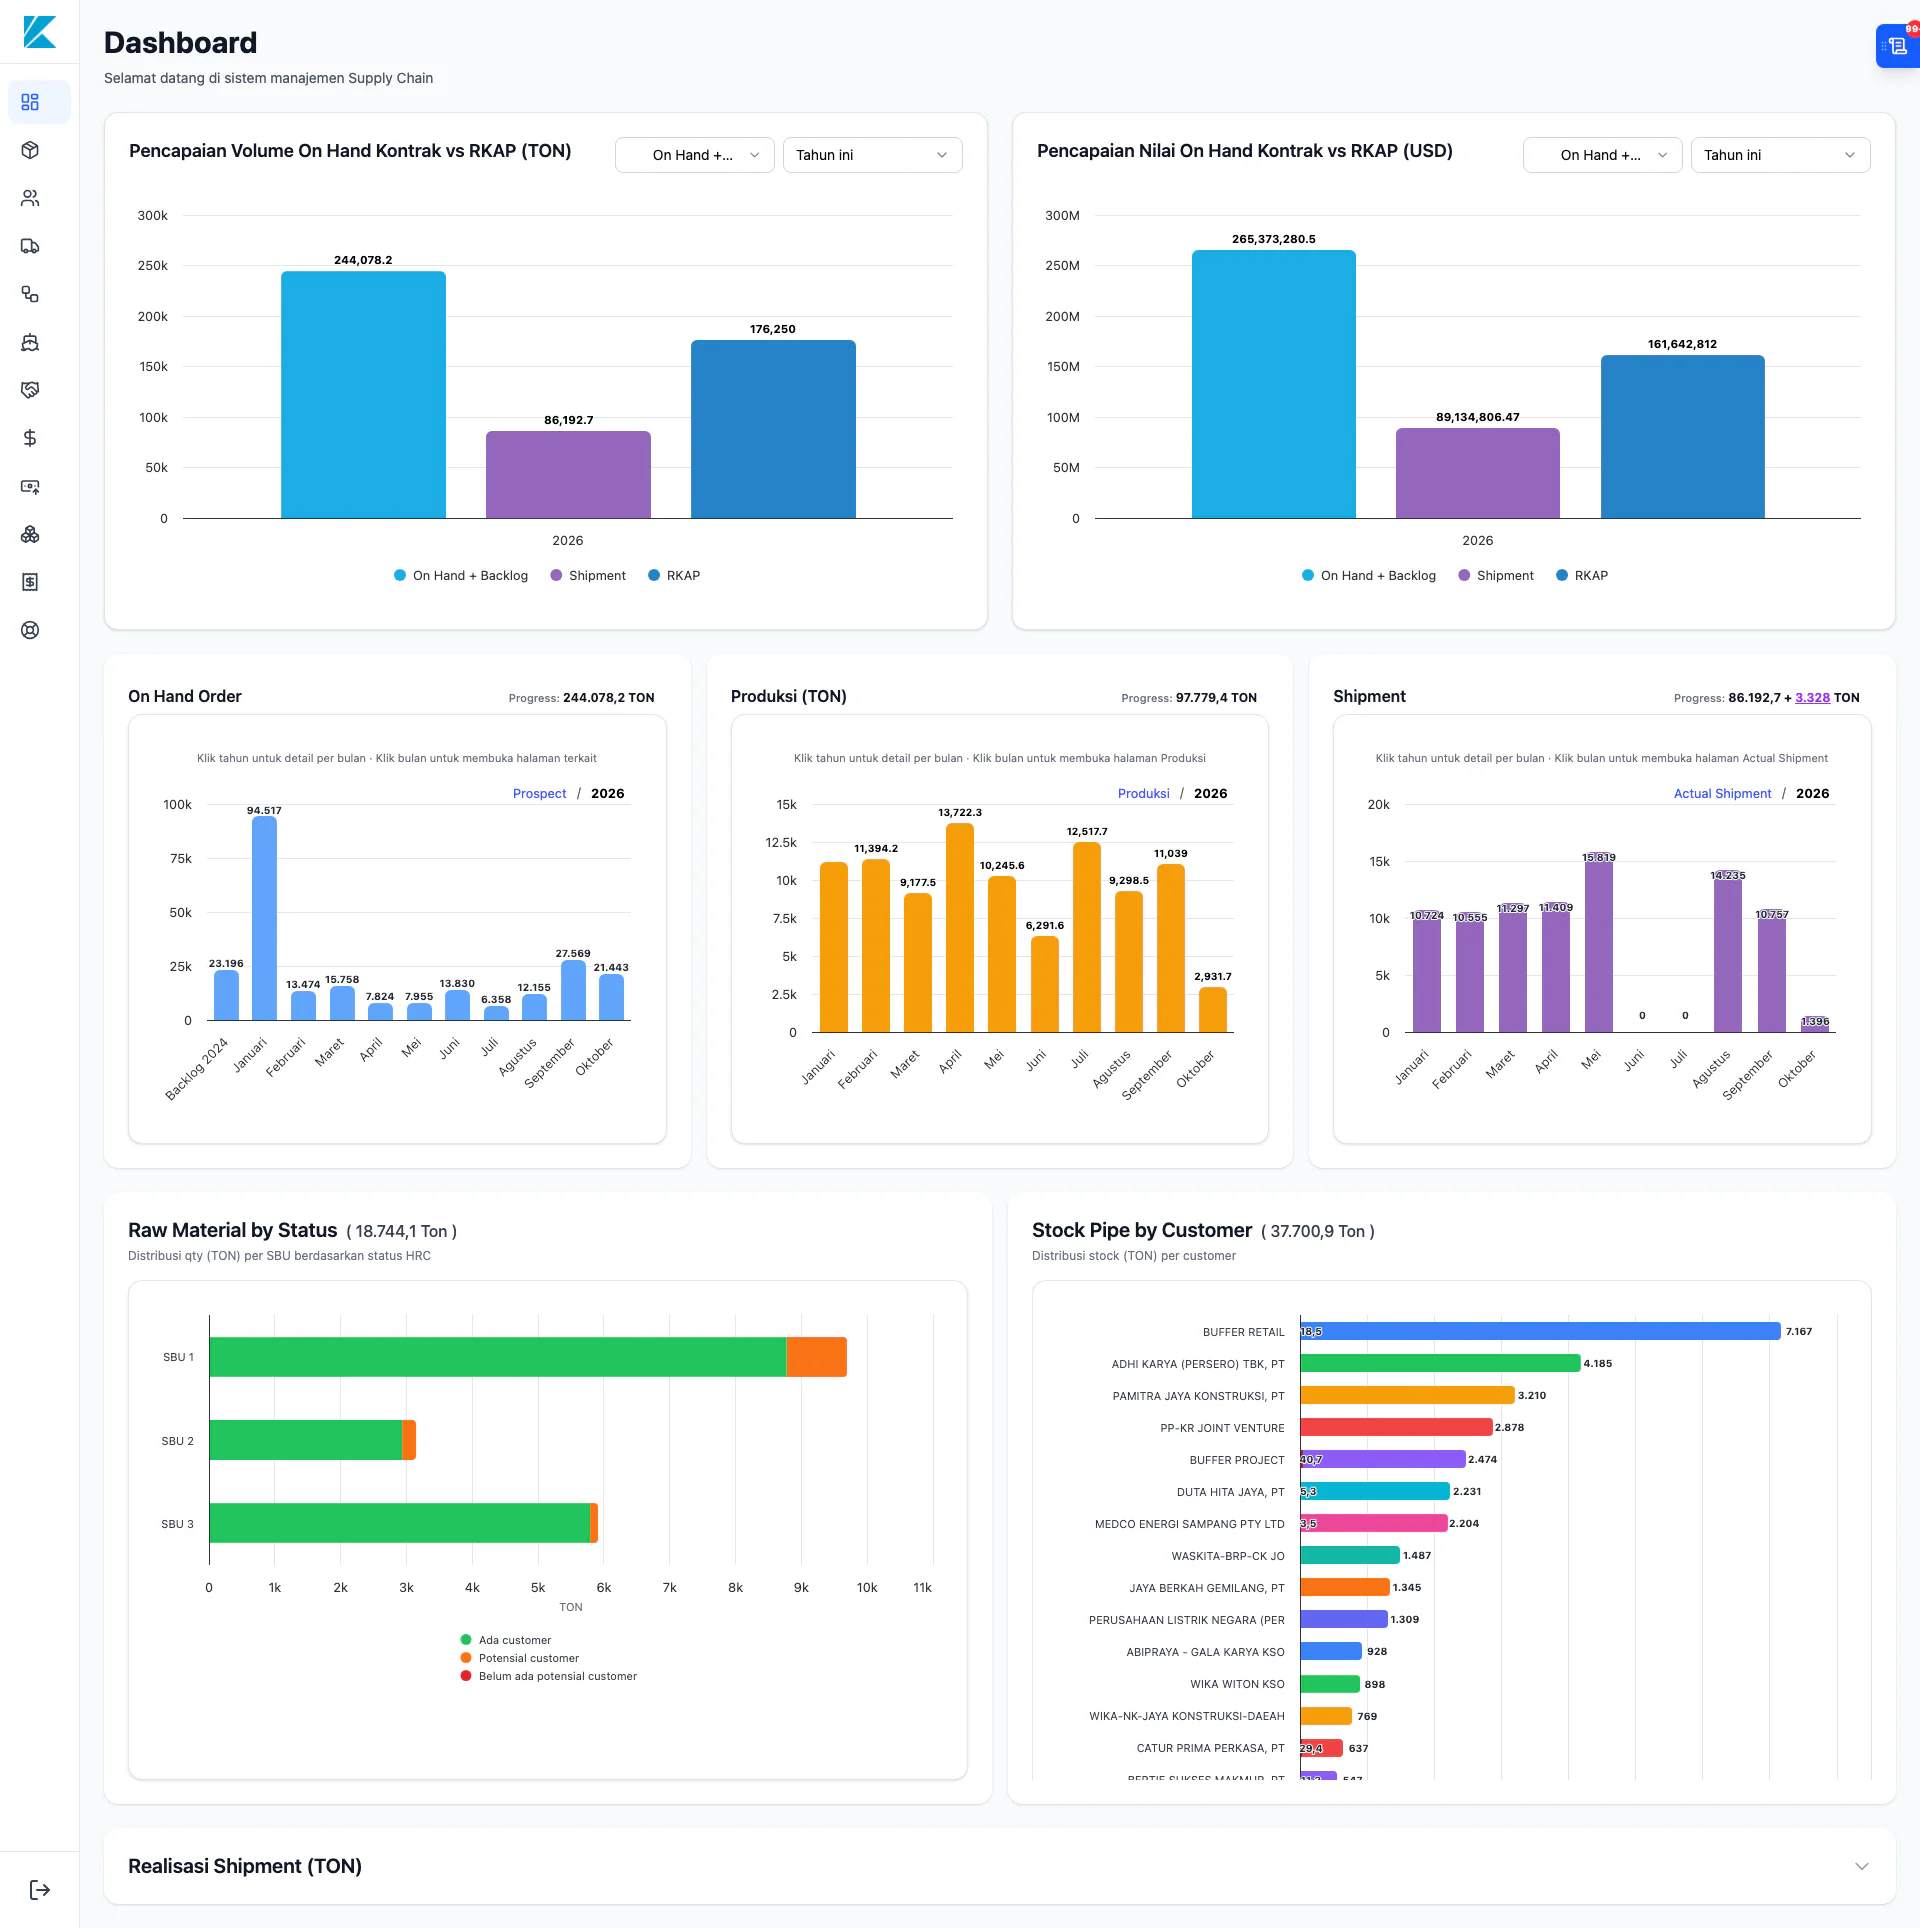The image size is (1920, 1928).
Task: Click the April 13,722.3 bar in Produksi chart
Action: pos(959,927)
